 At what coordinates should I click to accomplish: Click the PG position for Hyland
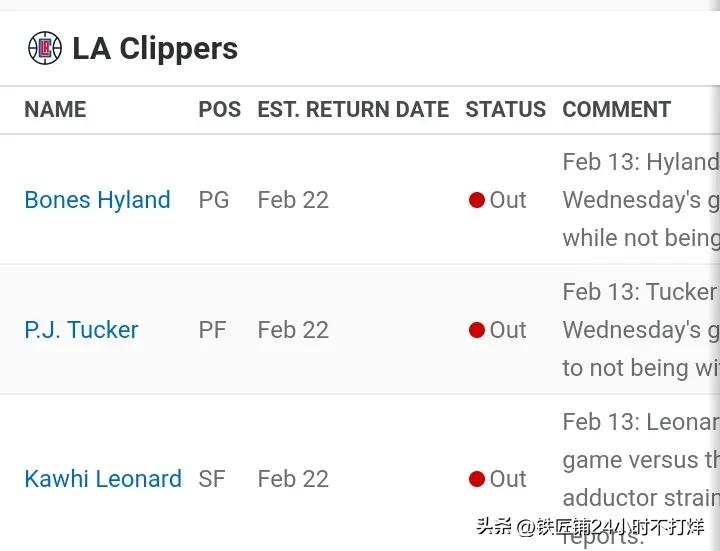click(x=214, y=200)
